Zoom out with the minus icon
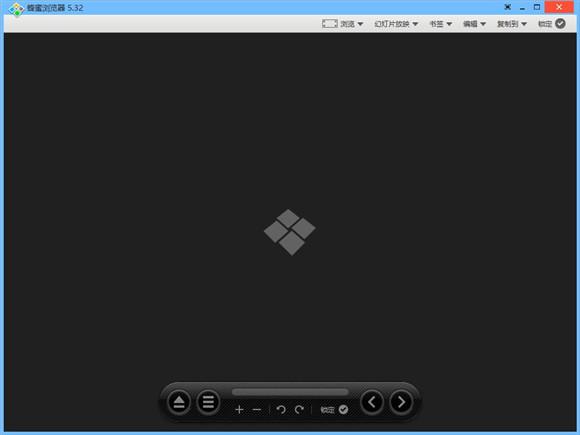 [x=257, y=409]
